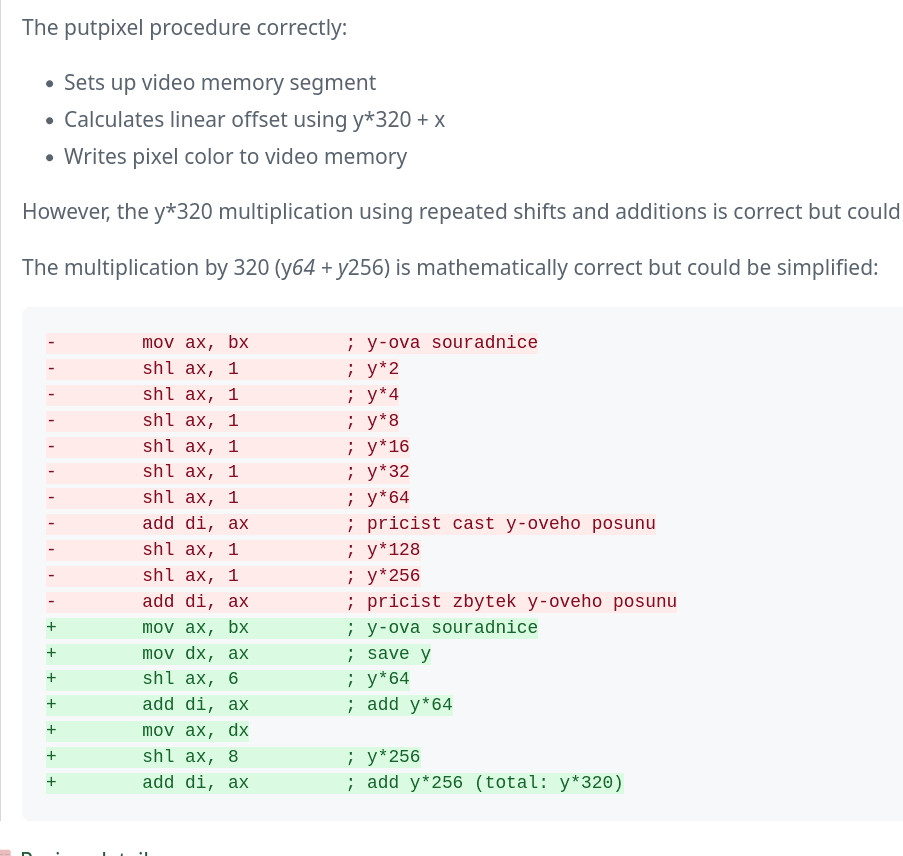Click the comment "add y*256 (total: y*320)"
Screen dimensions: 903x856
click(494, 783)
